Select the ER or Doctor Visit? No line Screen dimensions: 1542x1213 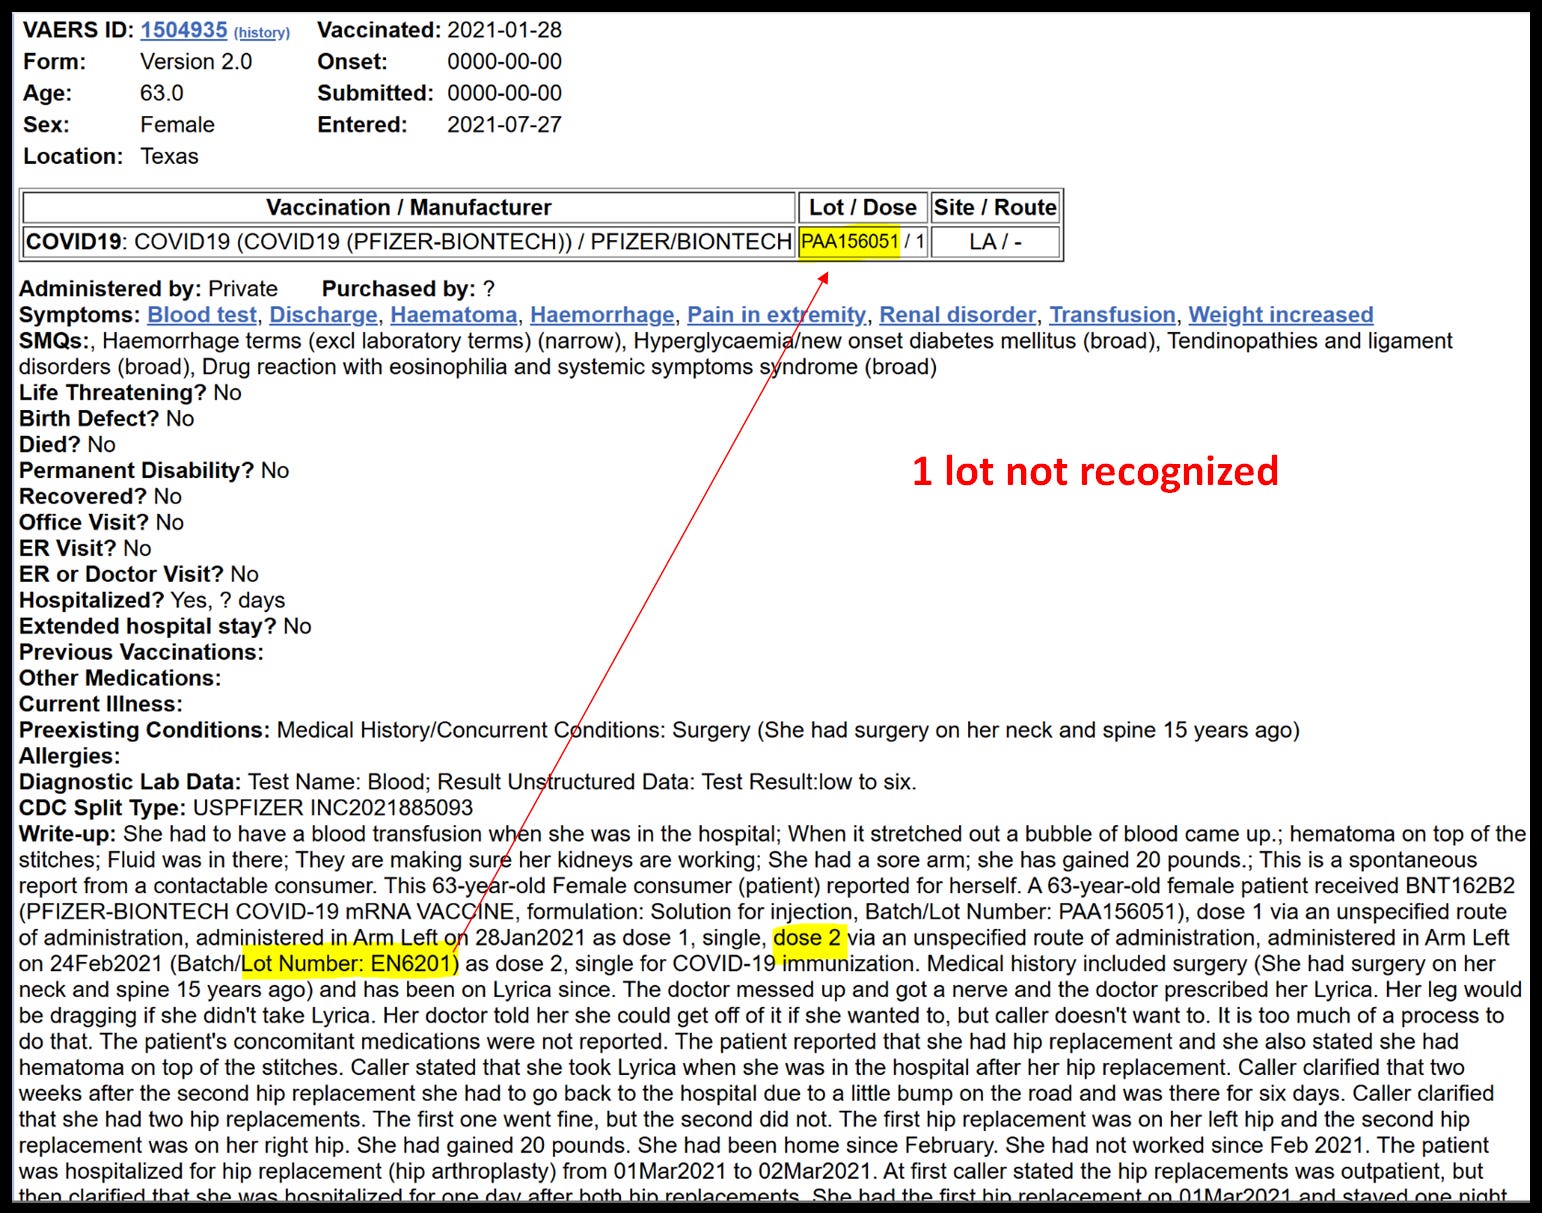(x=139, y=575)
